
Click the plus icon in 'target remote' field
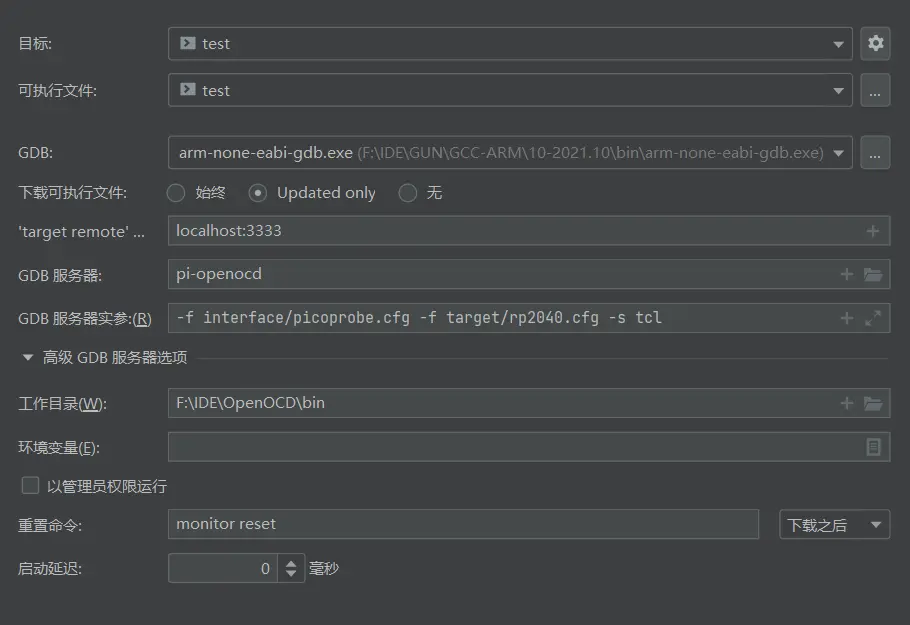tap(872, 231)
